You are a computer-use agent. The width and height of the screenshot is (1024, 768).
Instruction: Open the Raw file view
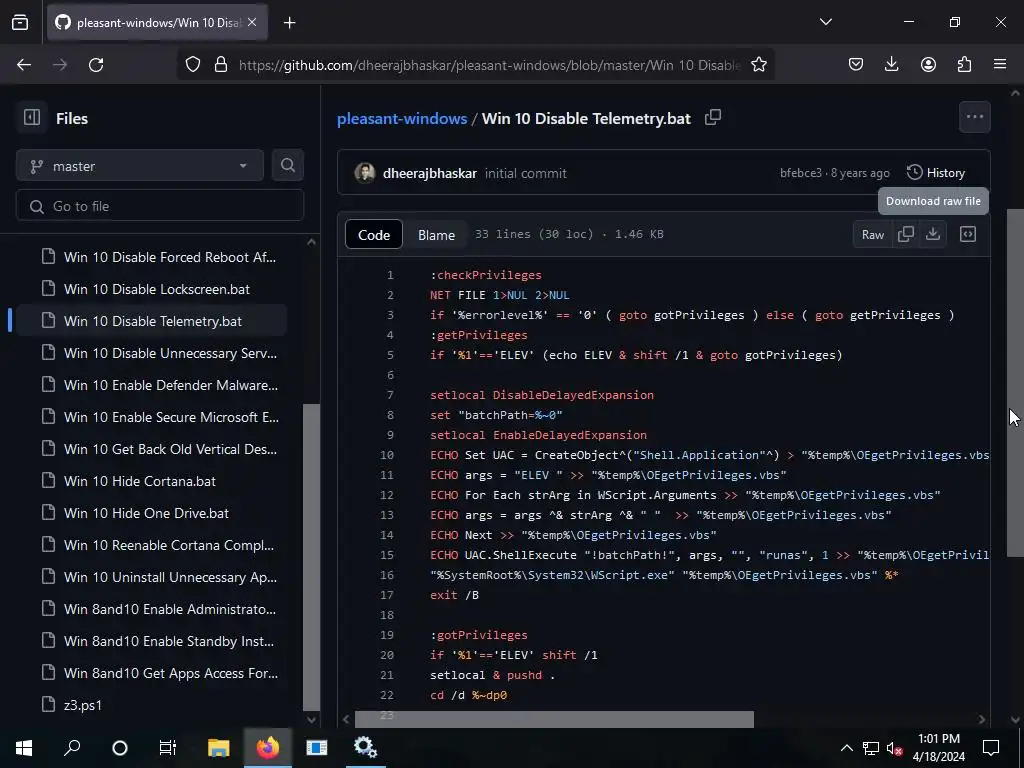[872, 235]
